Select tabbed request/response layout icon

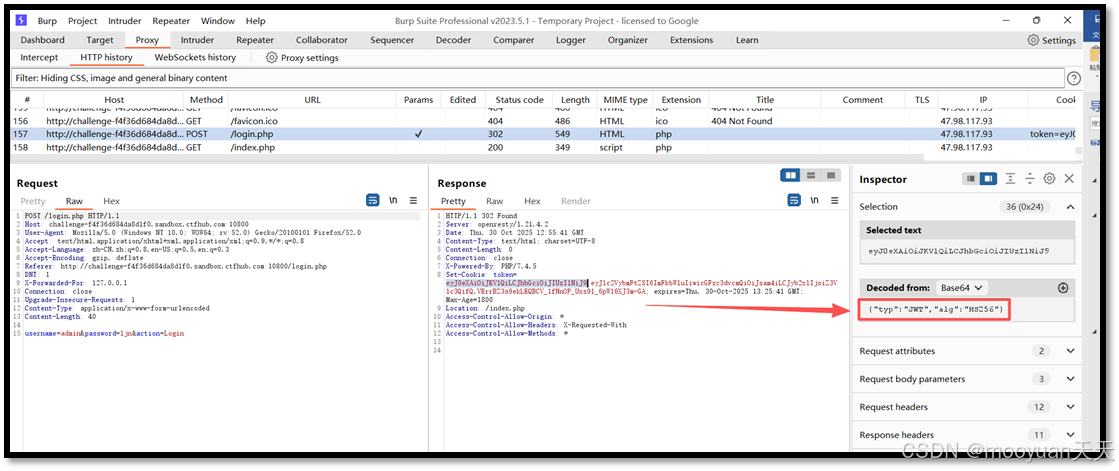pos(831,175)
